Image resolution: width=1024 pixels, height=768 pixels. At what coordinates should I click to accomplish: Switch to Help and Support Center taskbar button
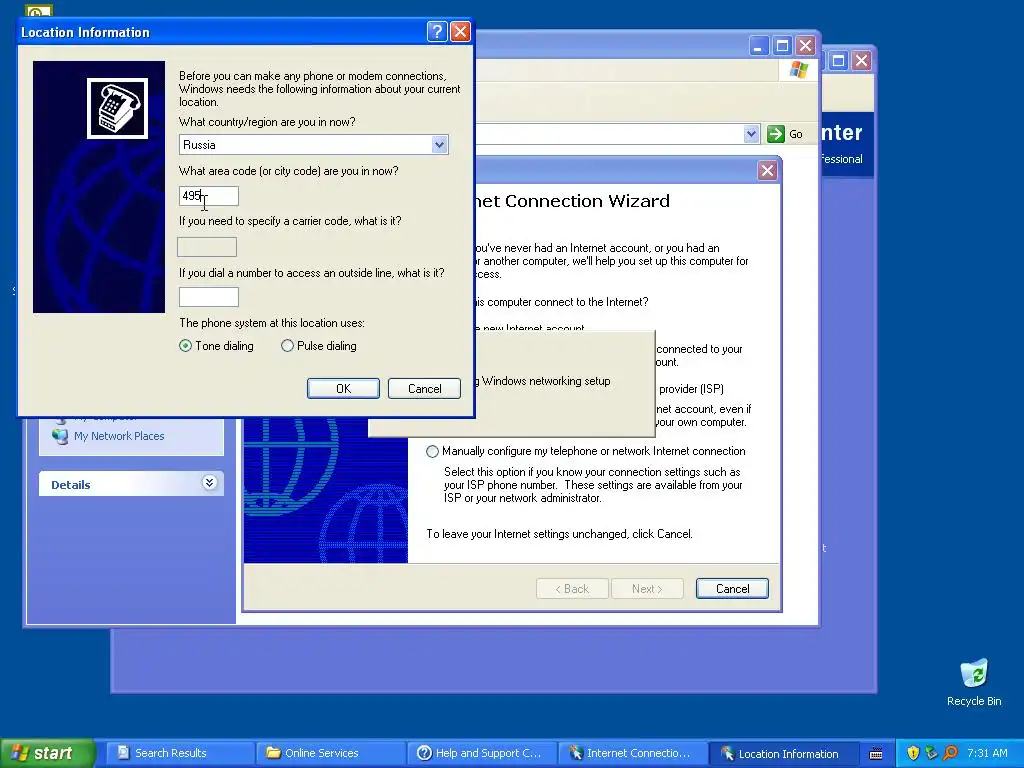tap(482, 753)
